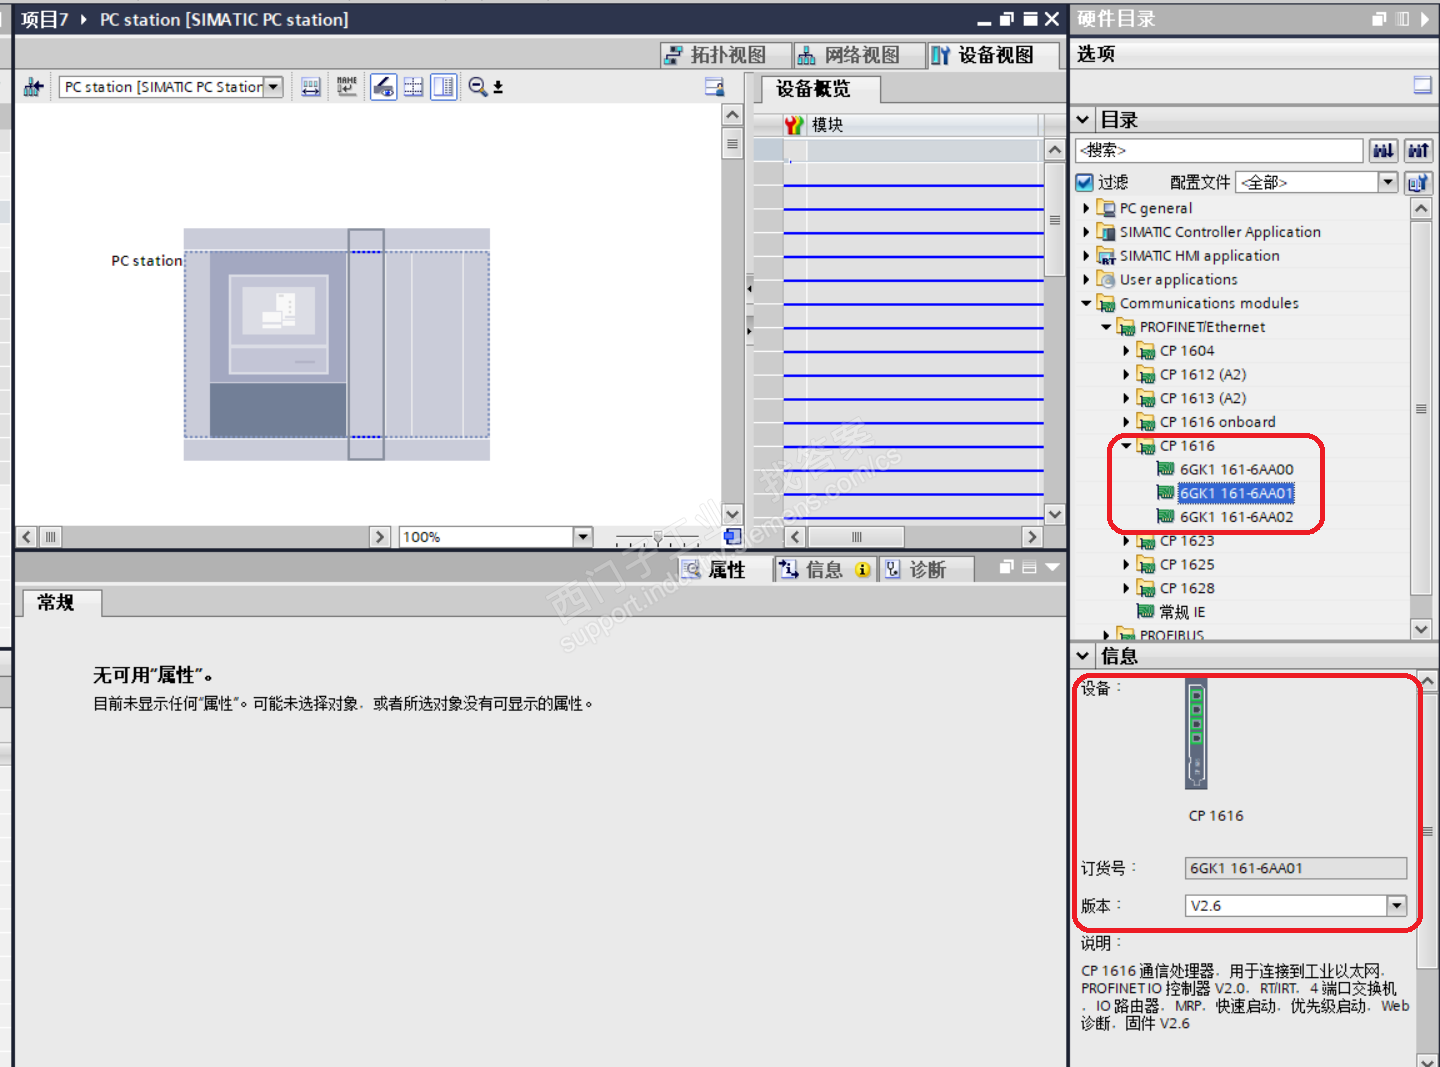This screenshot has height=1067, width=1440.
Task: Click the catalog 搜索 search field
Action: [1219, 151]
